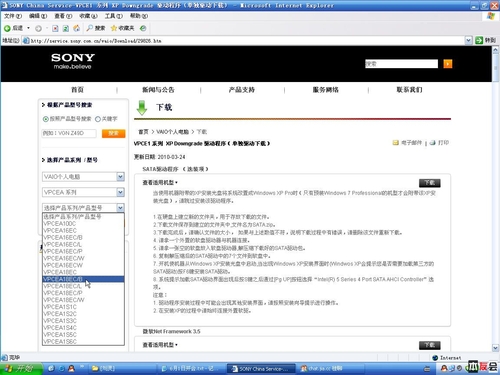500x375 pixels.
Task: Open the 编辑(E) menu
Action: (x=38, y=16)
